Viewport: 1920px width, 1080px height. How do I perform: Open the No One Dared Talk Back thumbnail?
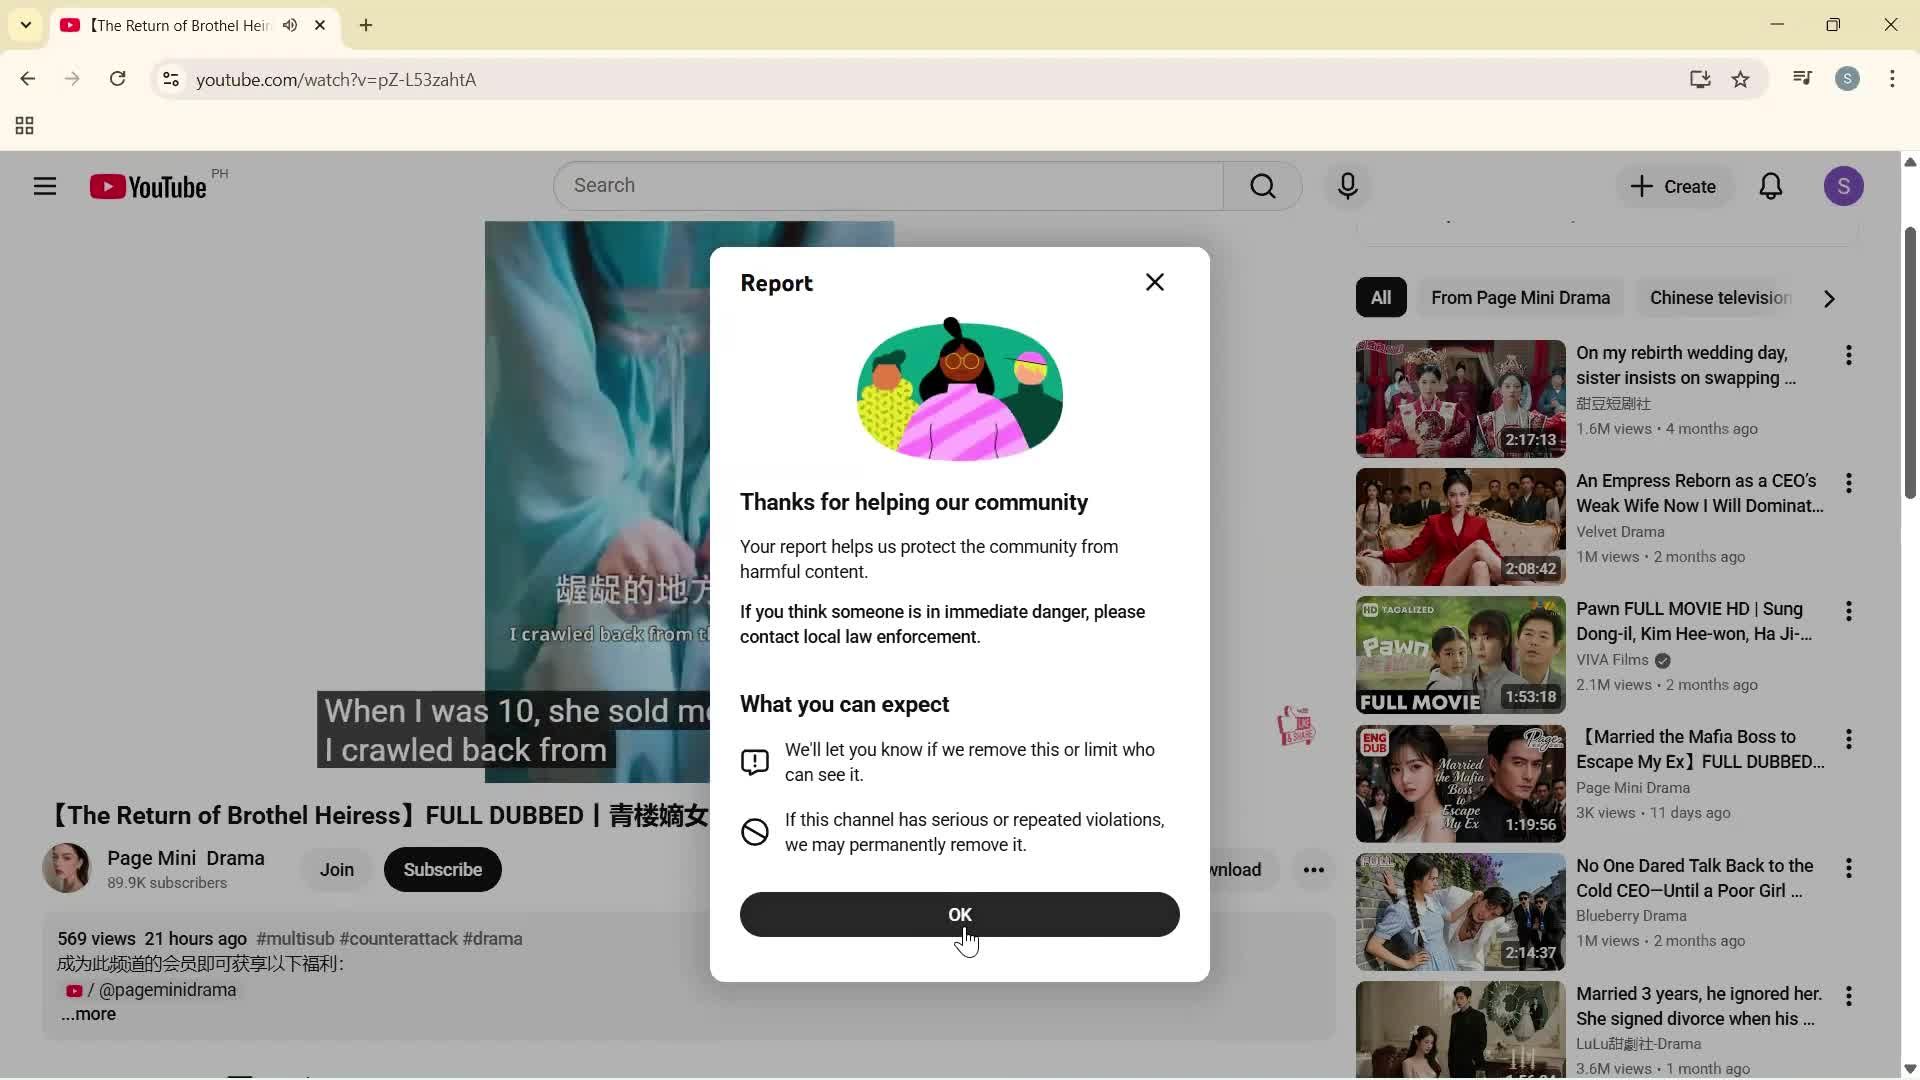1458,911
